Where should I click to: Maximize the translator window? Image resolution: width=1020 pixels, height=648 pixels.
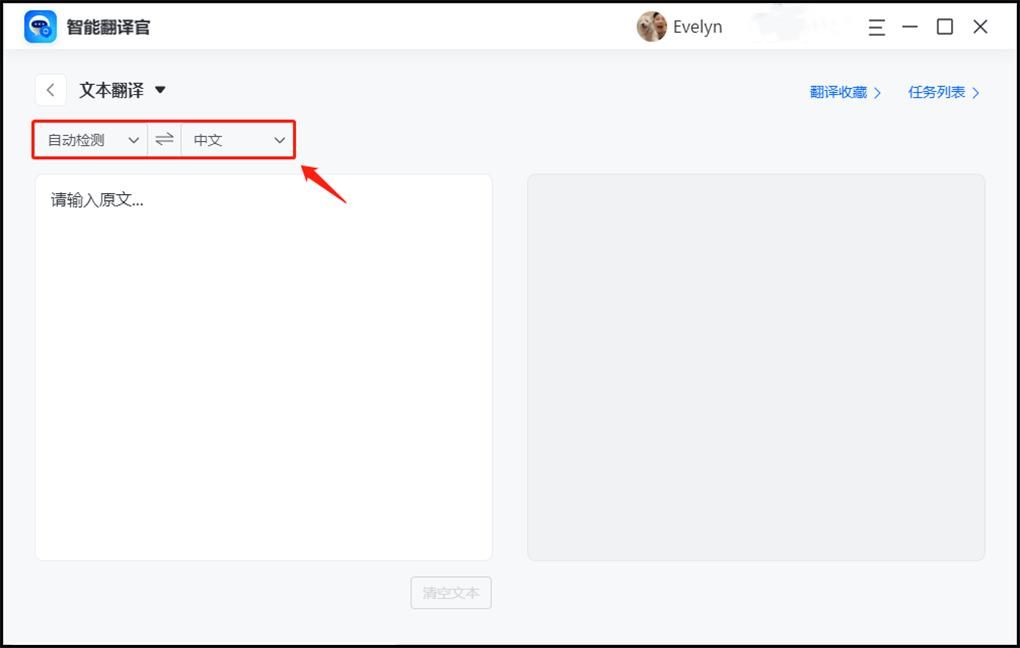coord(945,27)
